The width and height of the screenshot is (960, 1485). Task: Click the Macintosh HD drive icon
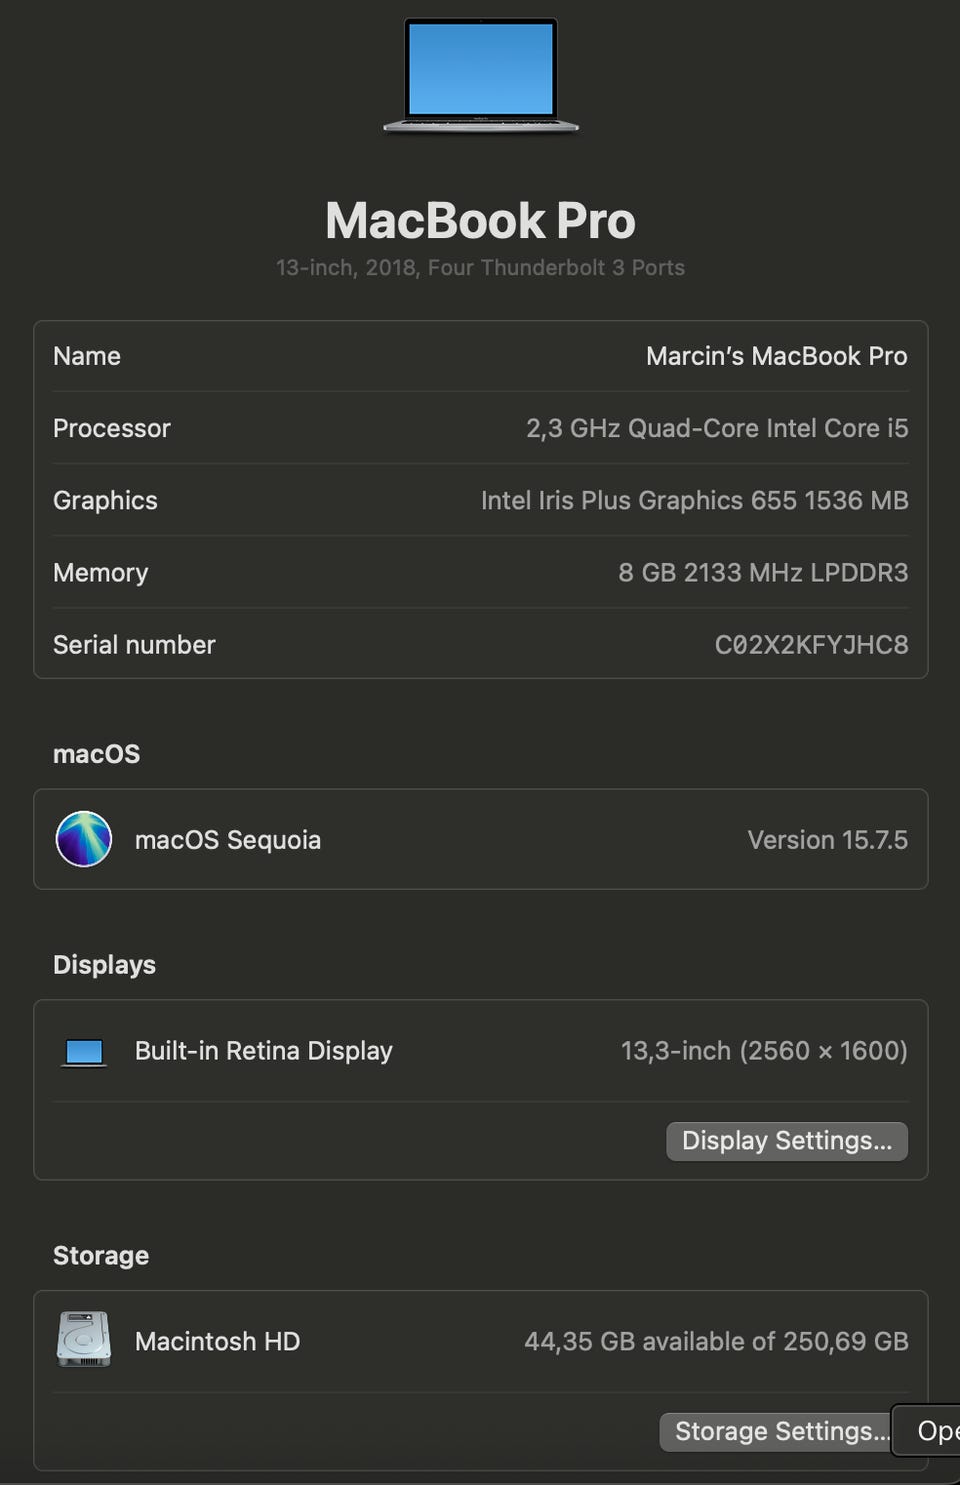pos(84,1340)
